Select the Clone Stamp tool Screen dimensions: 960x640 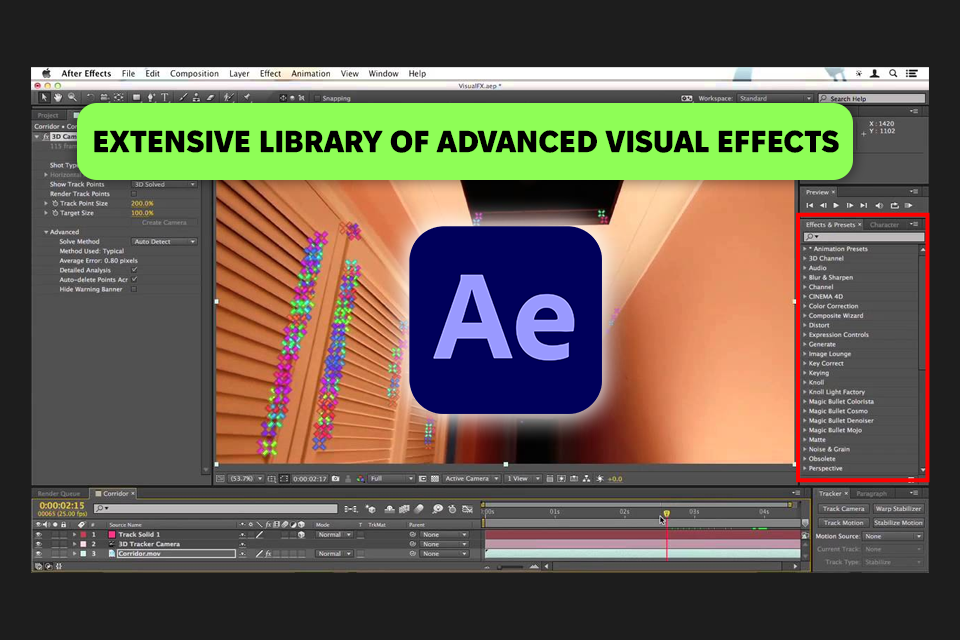coord(196,98)
